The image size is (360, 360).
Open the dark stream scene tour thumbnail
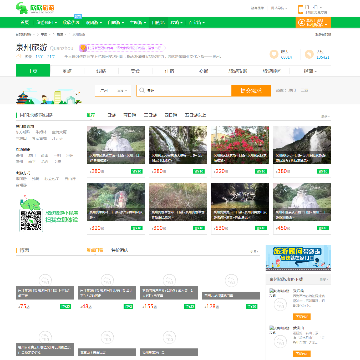point(240,202)
